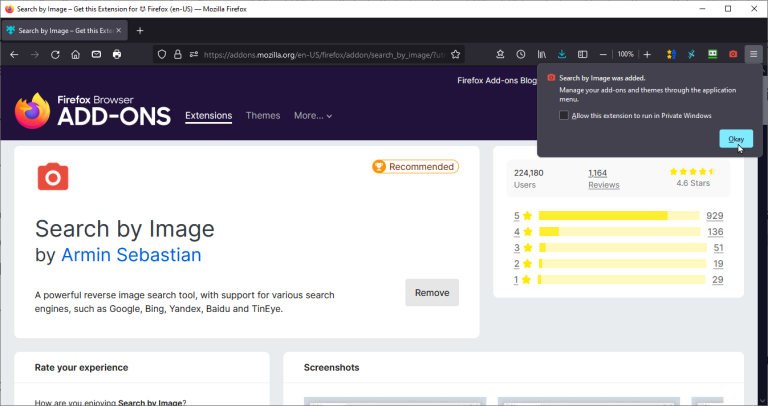Click the print page toolbar icon
The height and width of the screenshot is (406, 768).
[117, 54]
